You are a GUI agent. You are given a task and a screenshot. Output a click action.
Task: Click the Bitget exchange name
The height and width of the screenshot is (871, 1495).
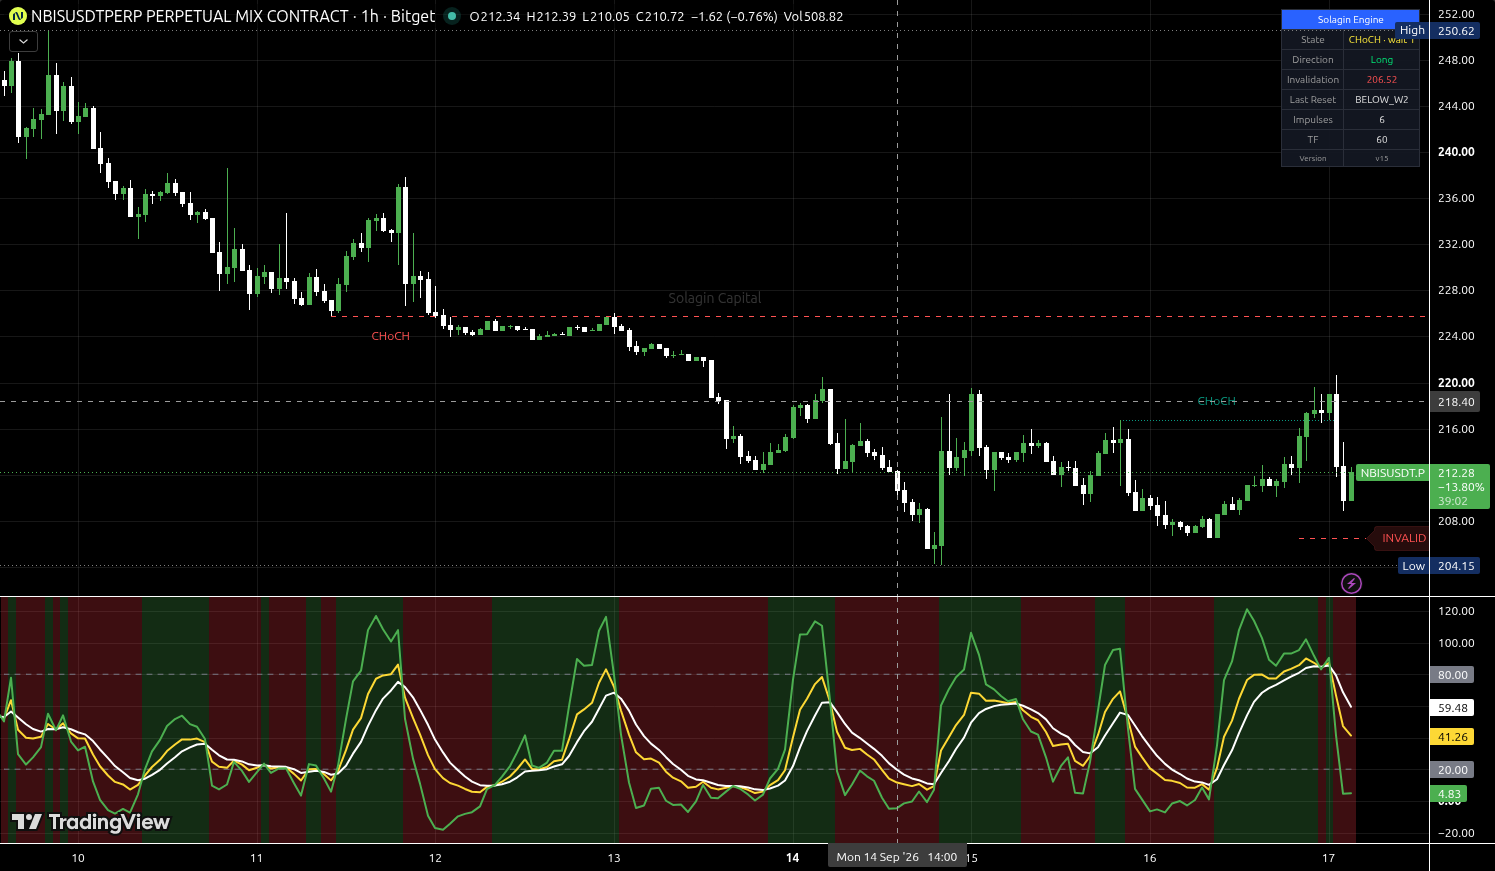coord(414,16)
